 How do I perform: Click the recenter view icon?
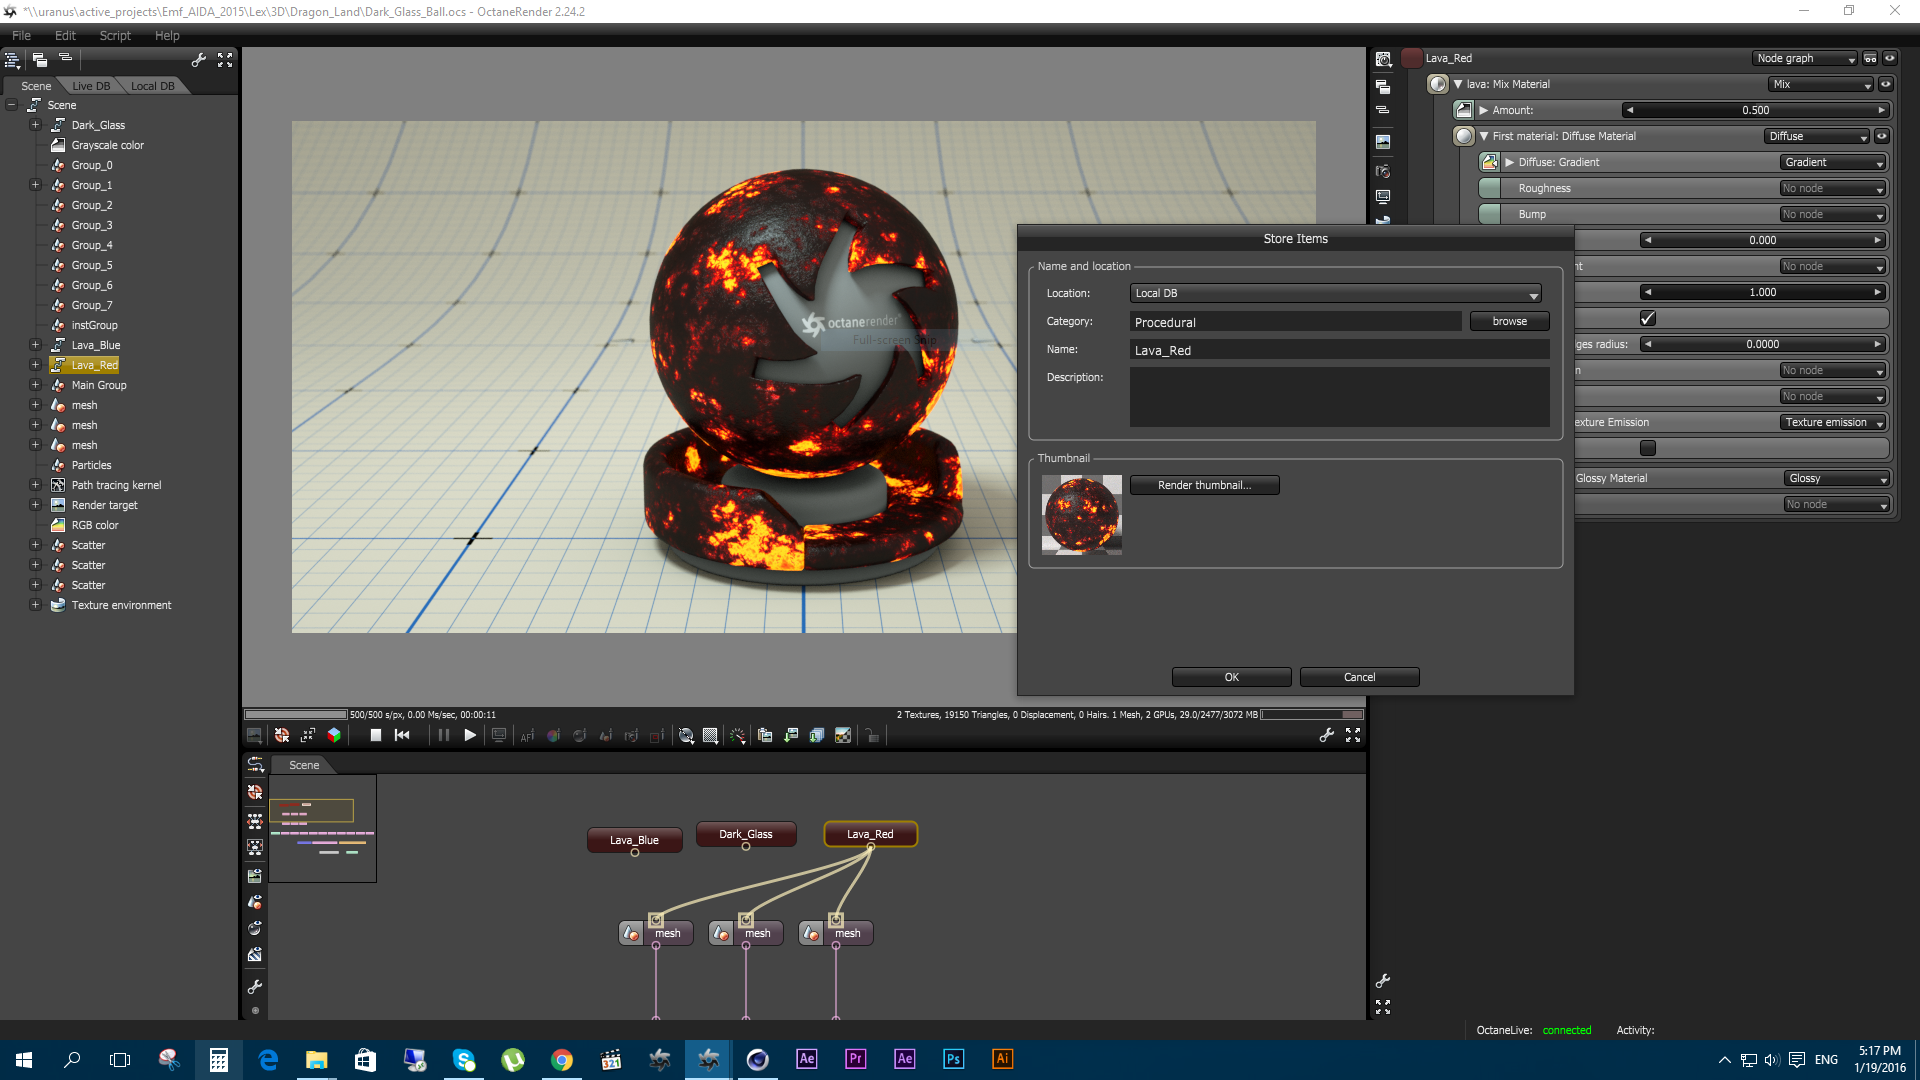pyautogui.click(x=282, y=735)
